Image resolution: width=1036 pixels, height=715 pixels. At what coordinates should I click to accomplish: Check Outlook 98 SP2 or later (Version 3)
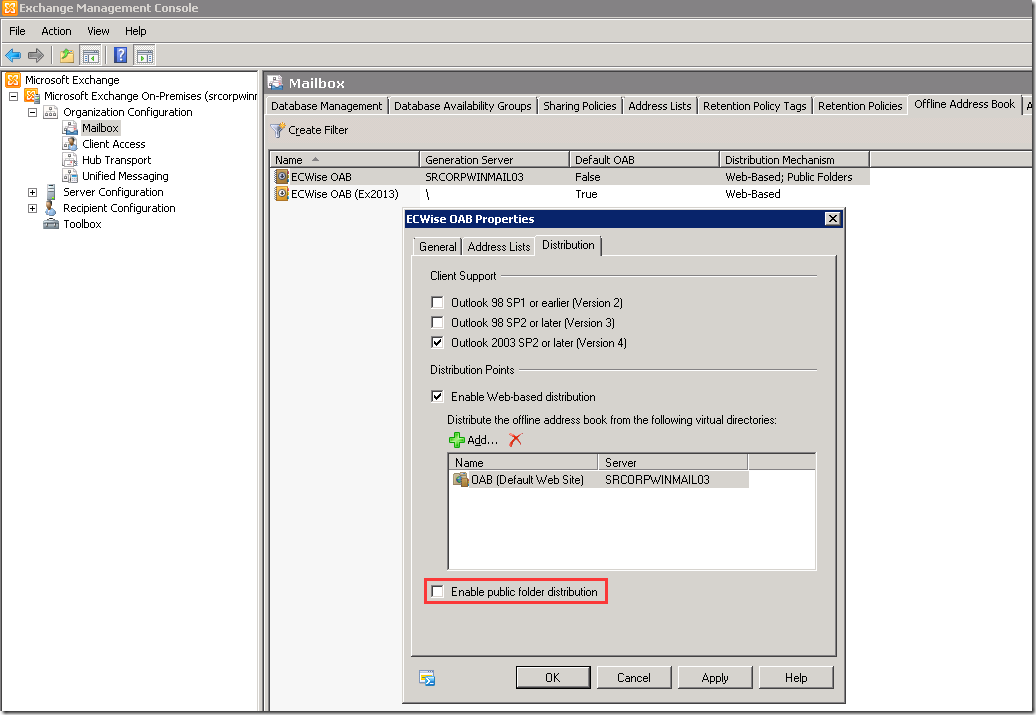point(437,322)
